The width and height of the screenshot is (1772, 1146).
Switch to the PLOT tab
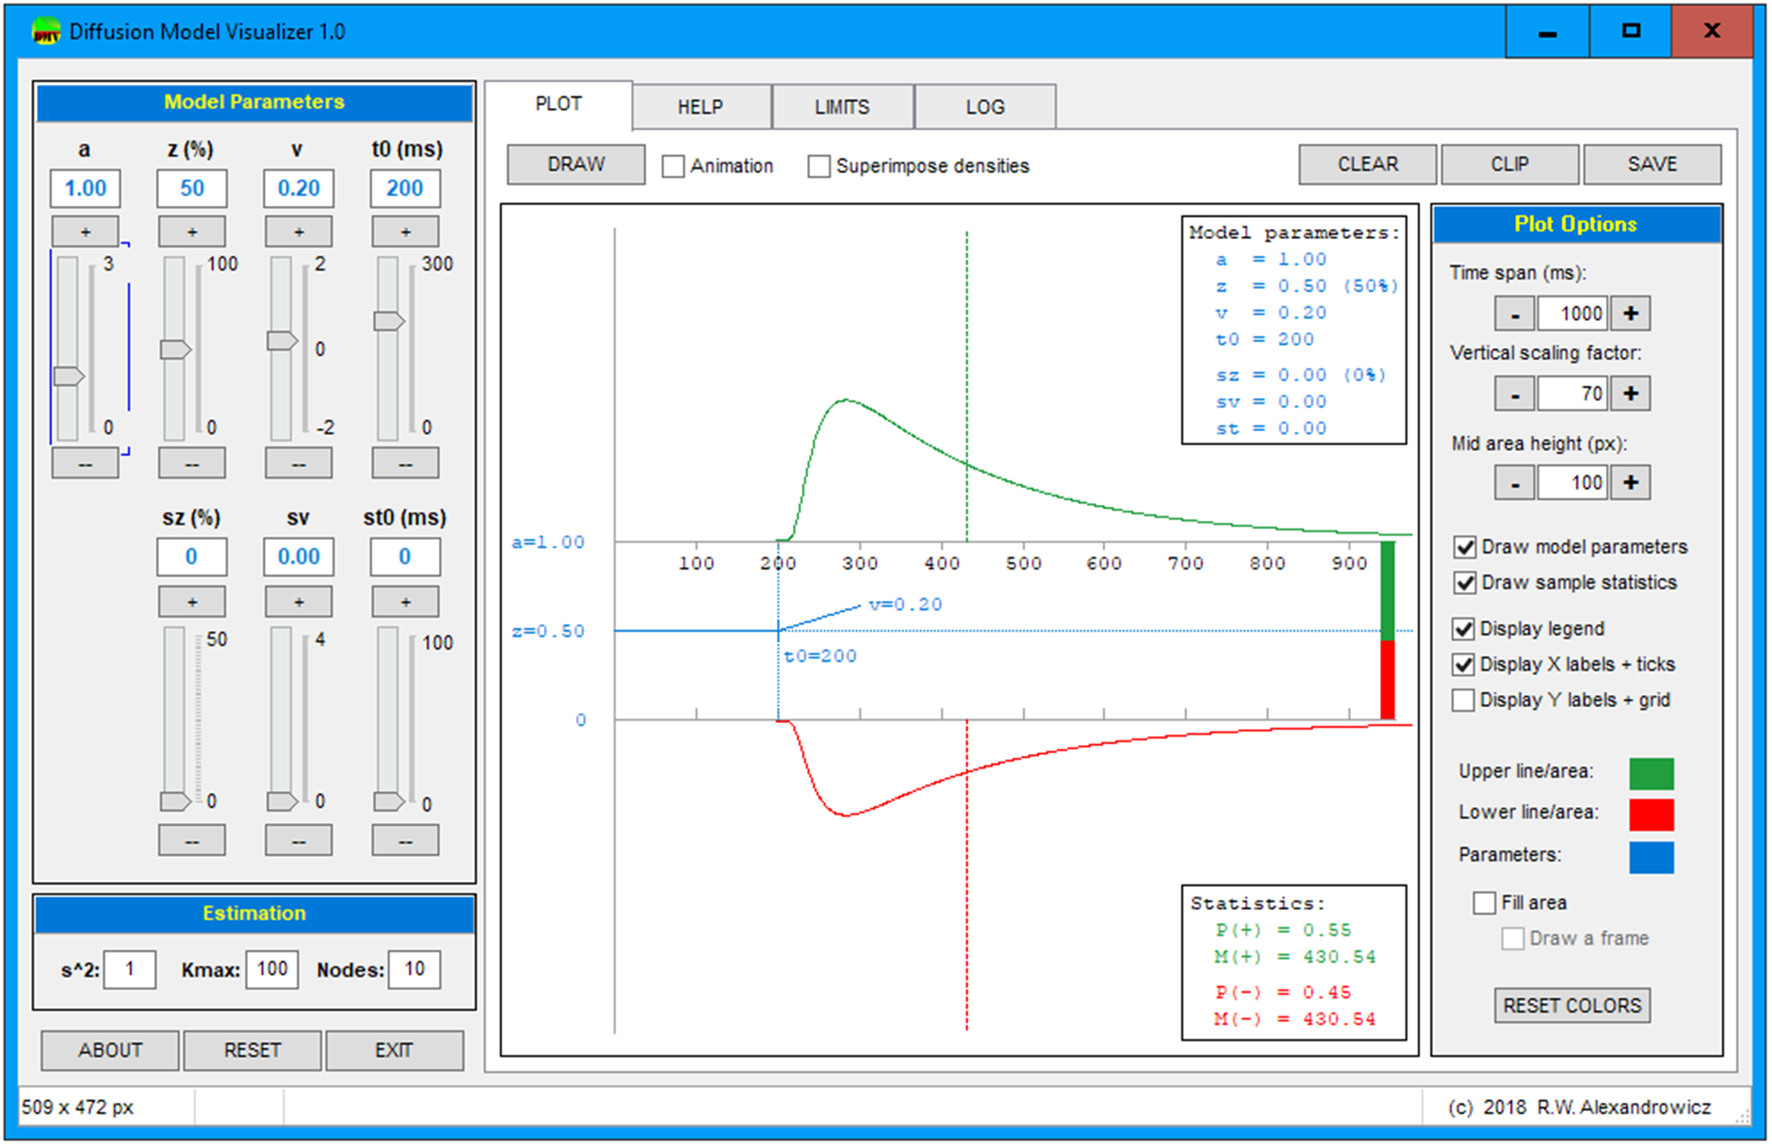click(558, 104)
